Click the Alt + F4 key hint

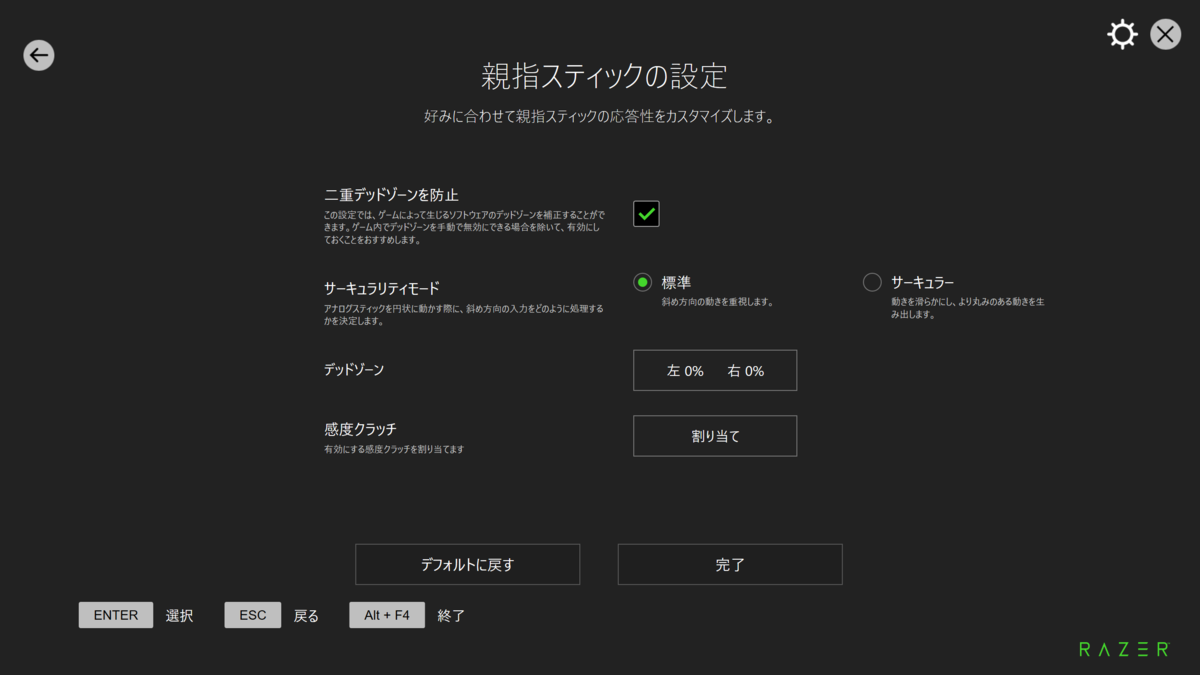pos(387,615)
